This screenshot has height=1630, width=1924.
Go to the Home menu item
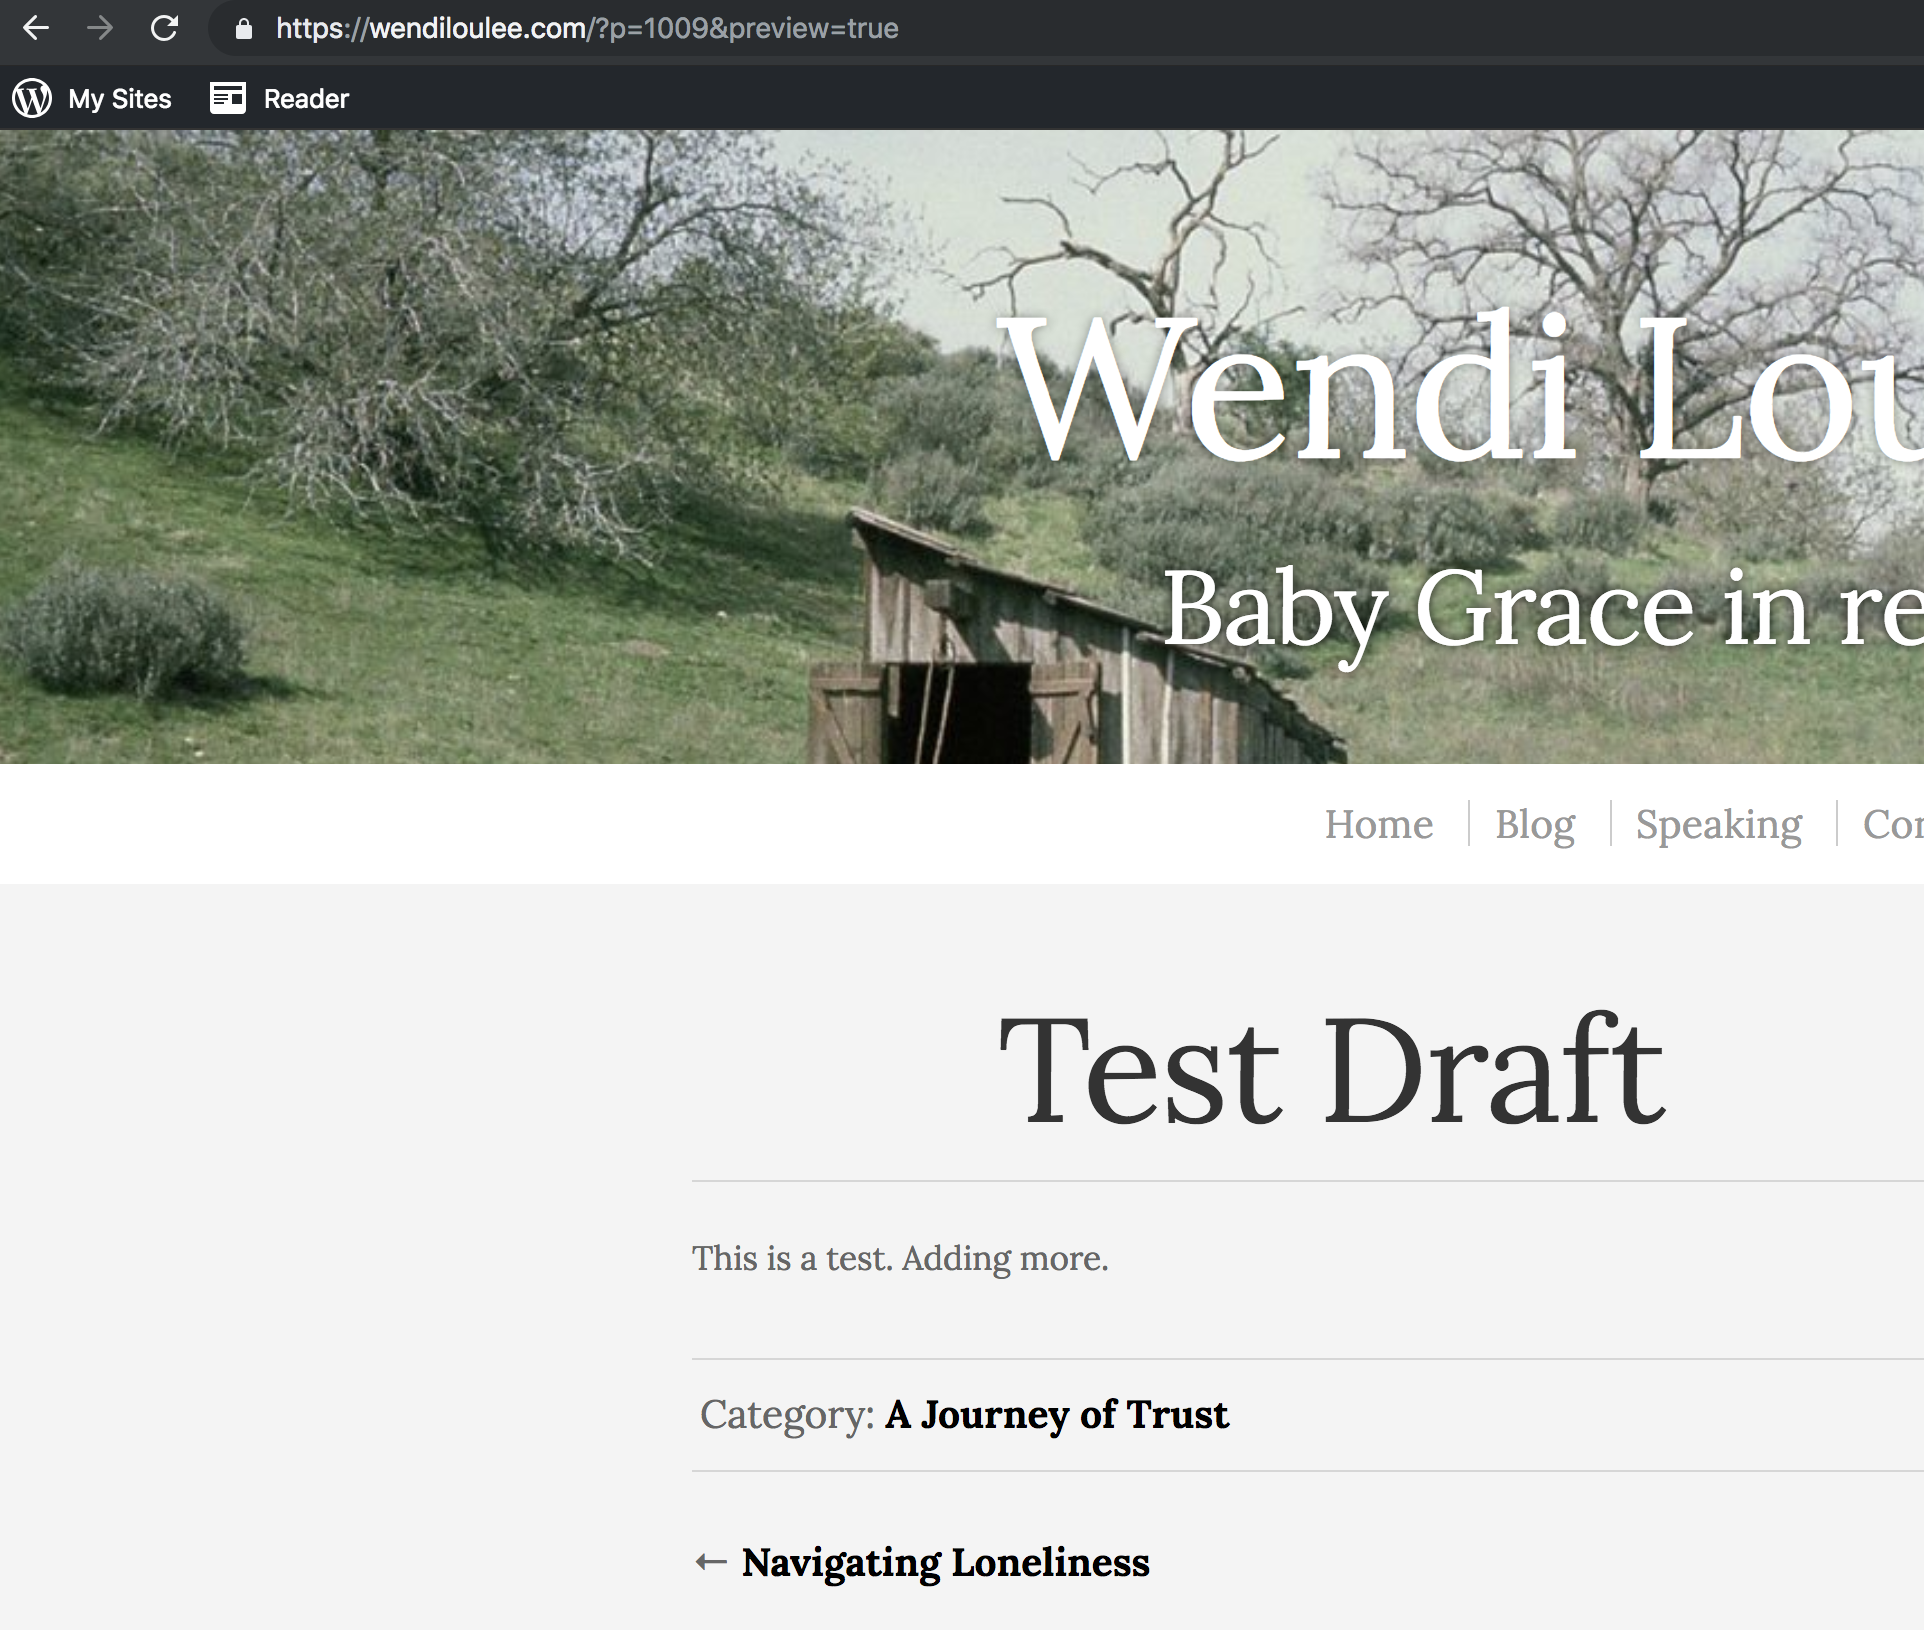(x=1378, y=824)
